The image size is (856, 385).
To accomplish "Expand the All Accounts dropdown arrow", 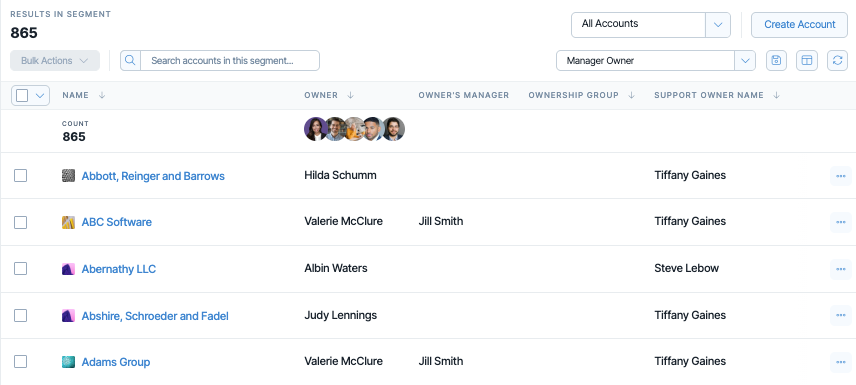I will pos(718,25).
